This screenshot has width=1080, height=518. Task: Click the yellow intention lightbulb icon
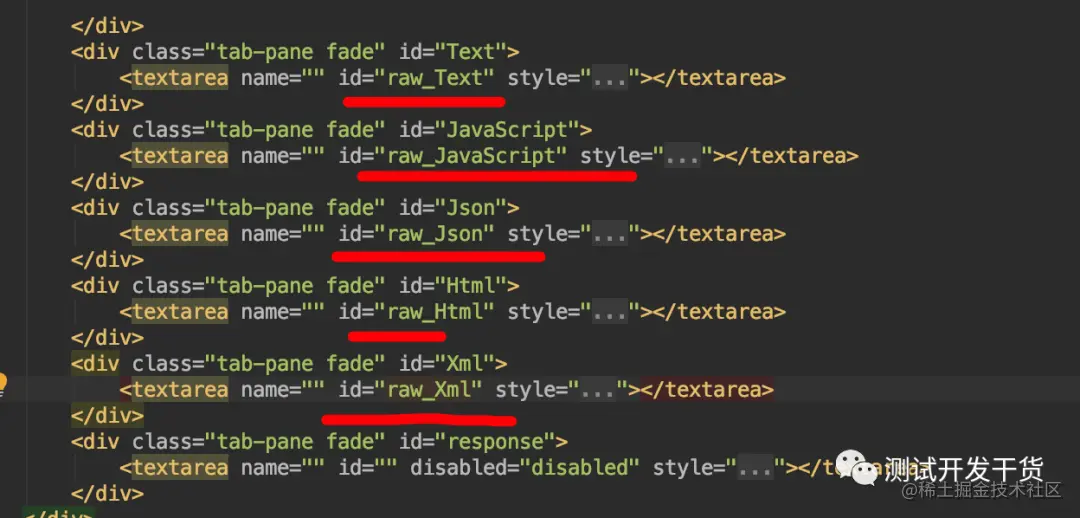(x=2, y=384)
